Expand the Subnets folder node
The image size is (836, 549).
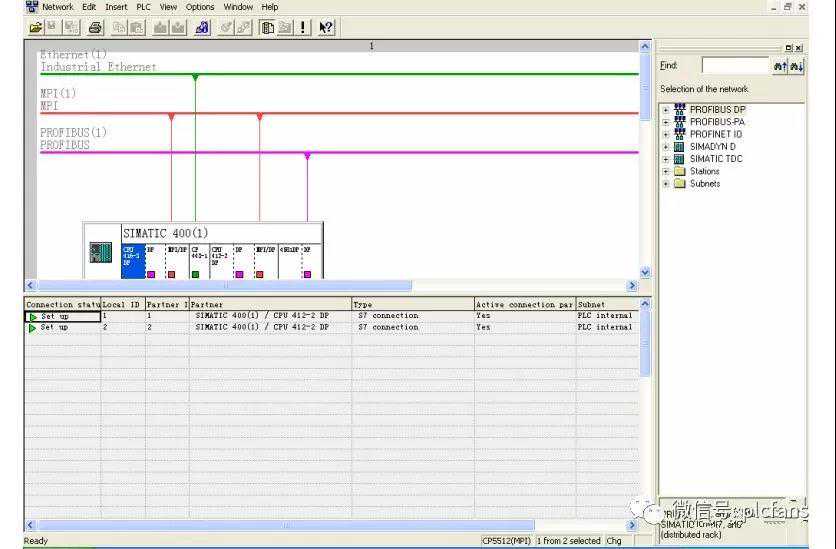(x=666, y=184)
